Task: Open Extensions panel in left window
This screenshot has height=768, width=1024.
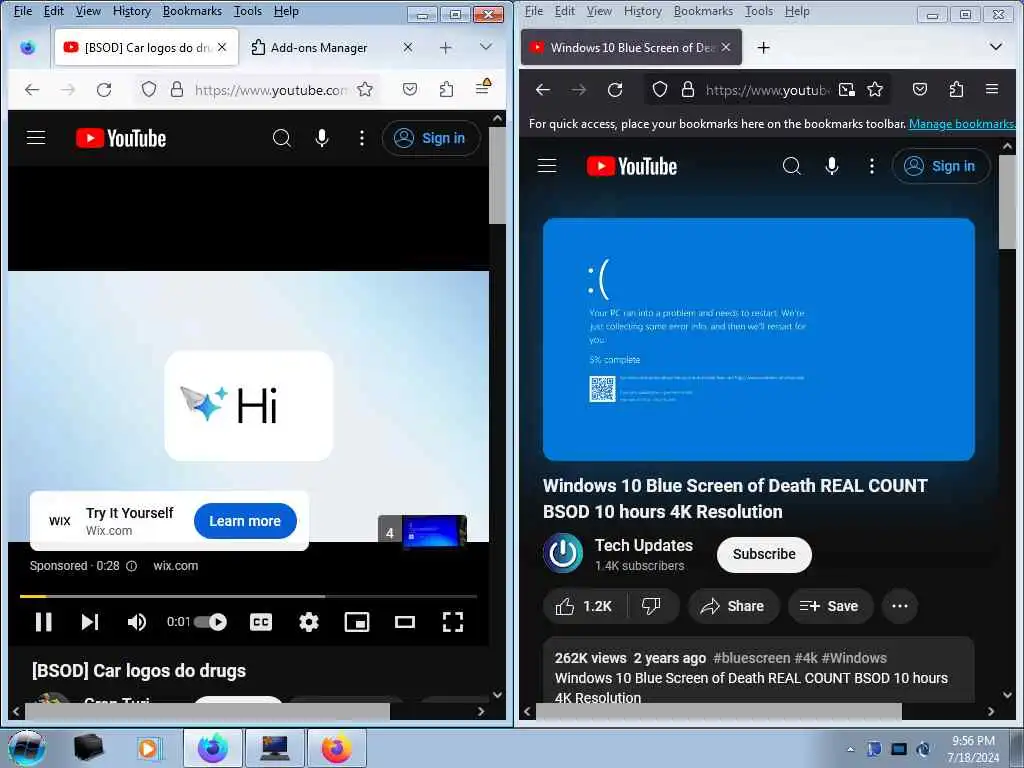Action: (x=446, y=89)
